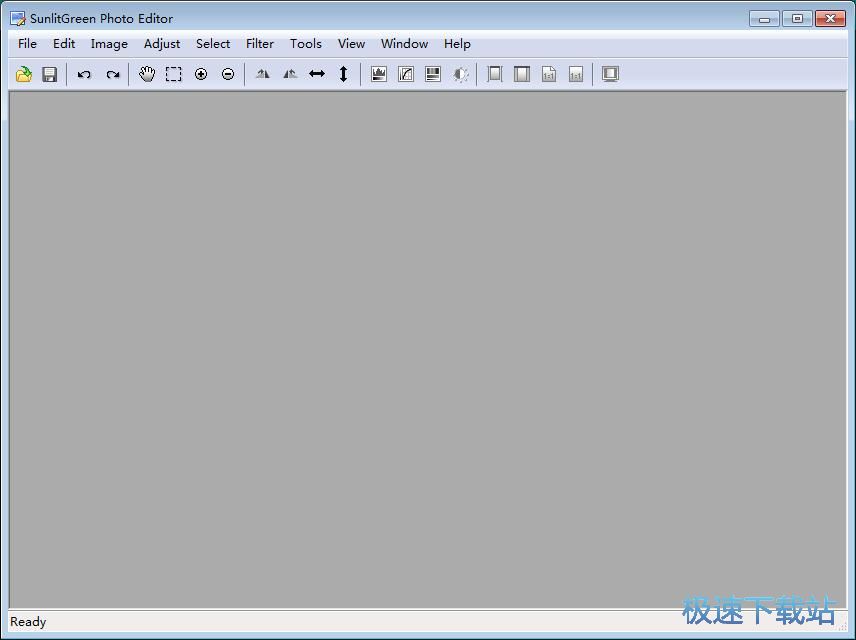This screenshot has height=640, width=856.
Task: Open the Image menu
Action: 109,44
